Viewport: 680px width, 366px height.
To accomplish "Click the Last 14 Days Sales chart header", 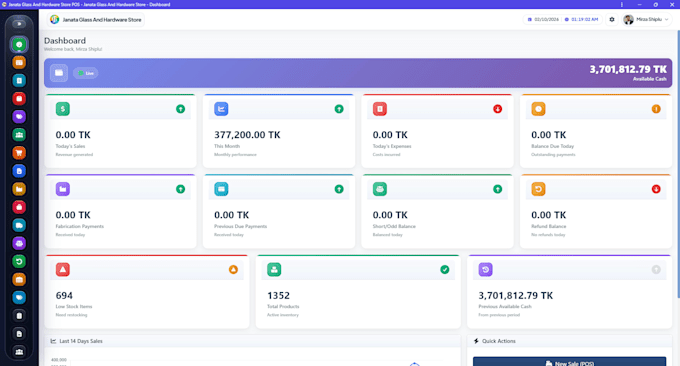I will pyautogui.click(x=252, y=341).
